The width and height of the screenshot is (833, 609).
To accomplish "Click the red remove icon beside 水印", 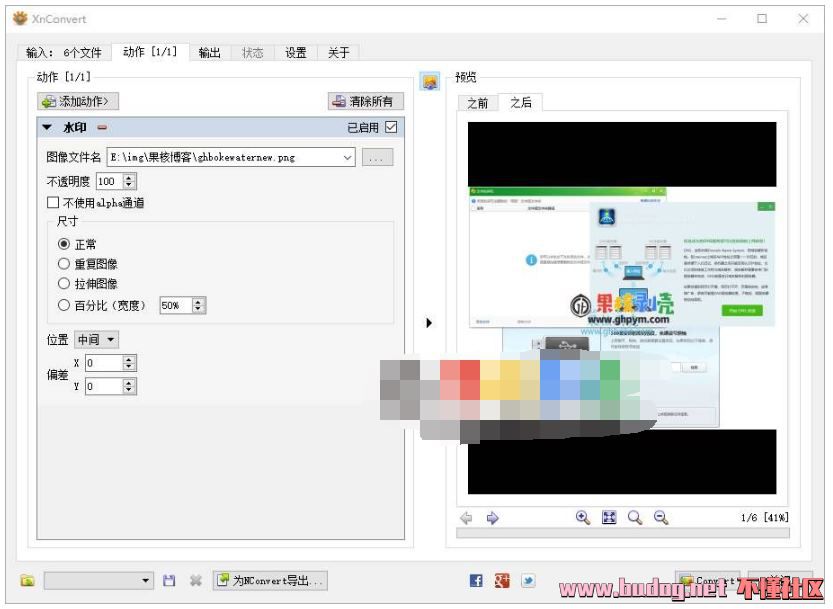I will [x=102, y=128].
